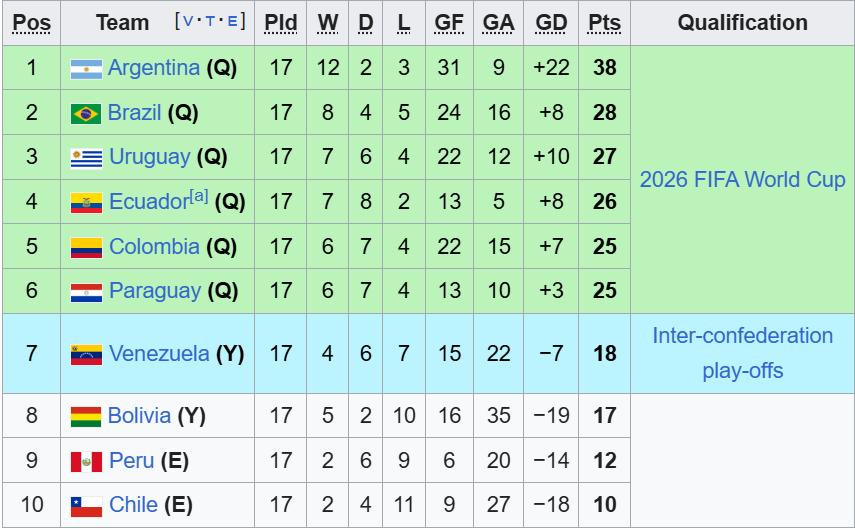
Task: Click the T (talk) template link
Action: click(209, 22)
